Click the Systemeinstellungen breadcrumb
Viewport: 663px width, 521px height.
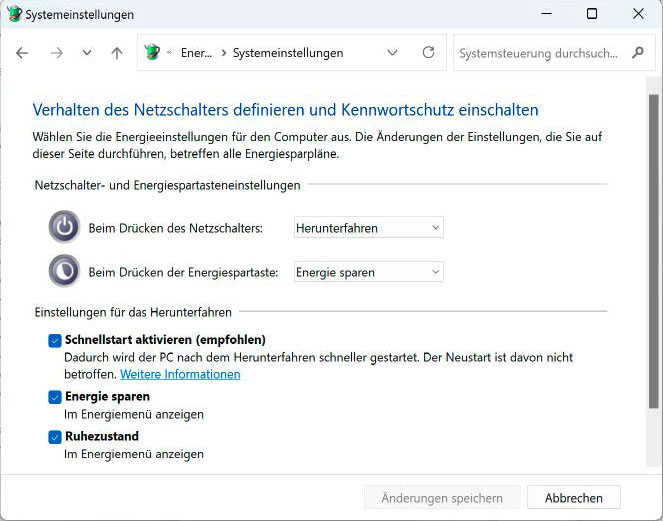click(288, 53)
